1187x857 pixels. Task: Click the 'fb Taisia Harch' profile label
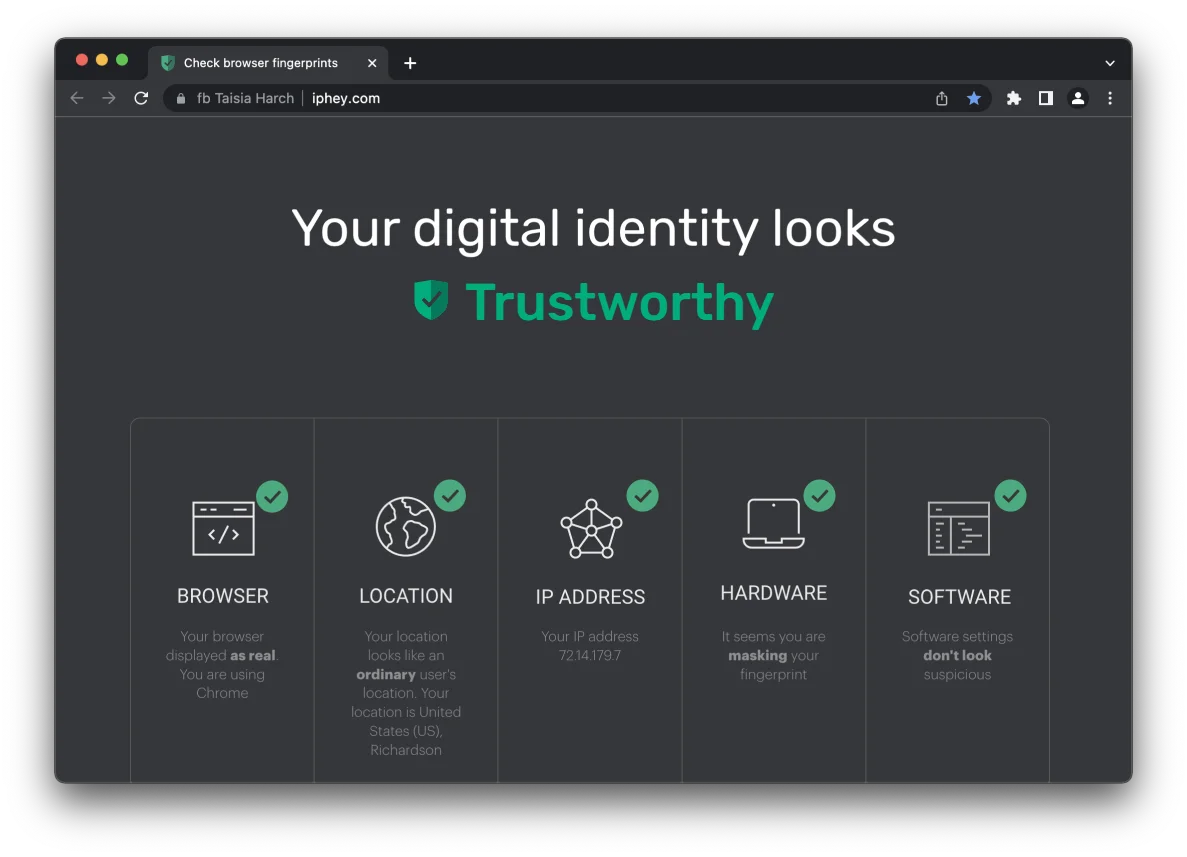tap(245, 98)
